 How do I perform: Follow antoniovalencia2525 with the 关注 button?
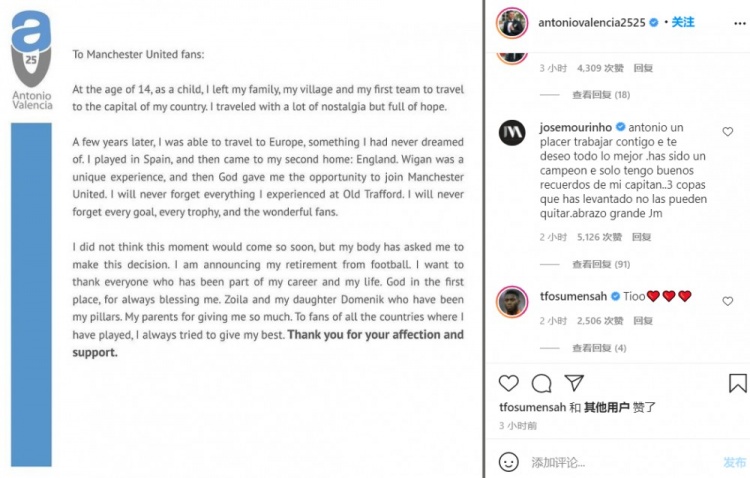[x=683, y=21]
